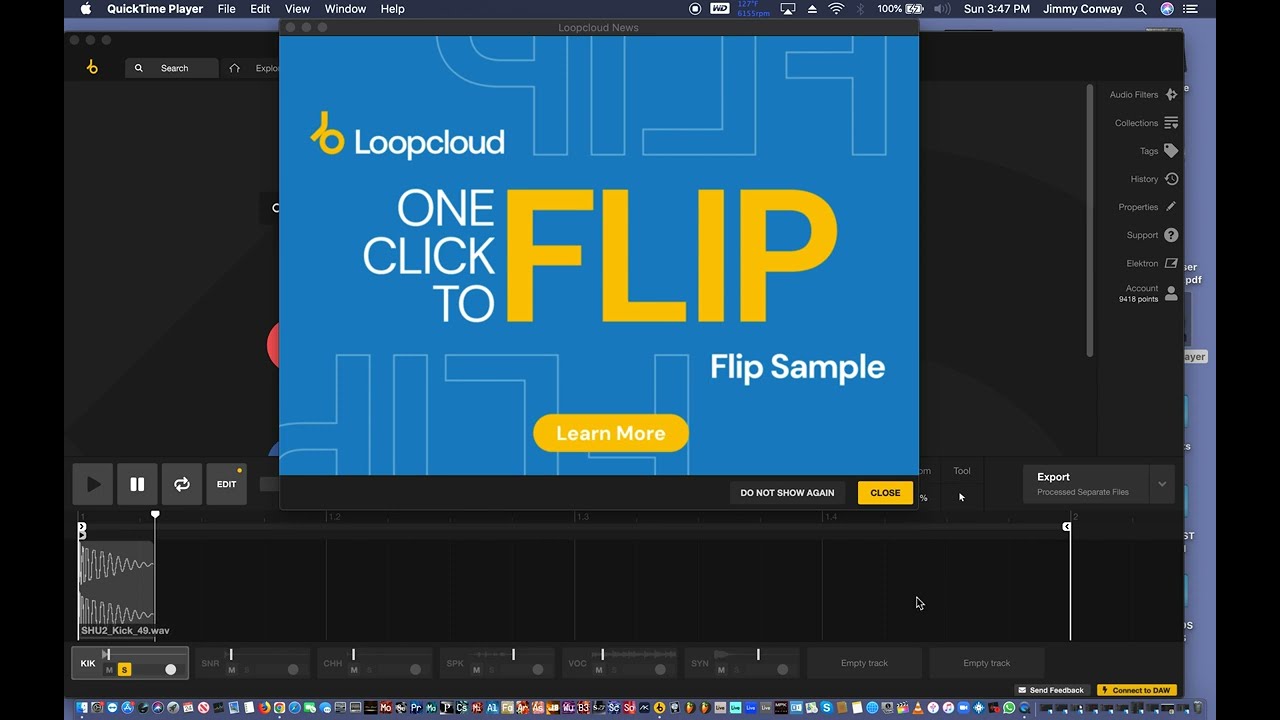Open Siri from the menu bar
Screen dimensions: 1280x720
point(1167,9)
